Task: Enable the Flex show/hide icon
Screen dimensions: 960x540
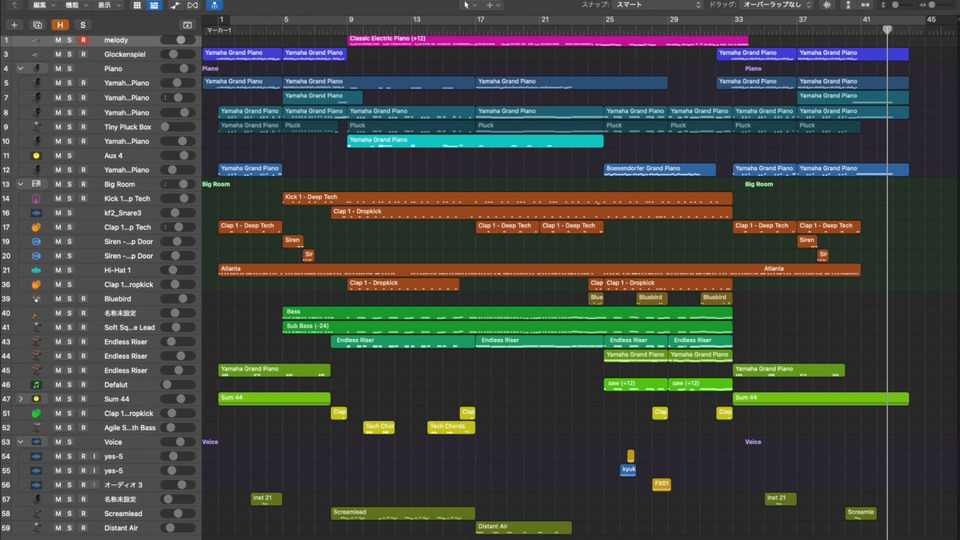Action: point(193,5)
